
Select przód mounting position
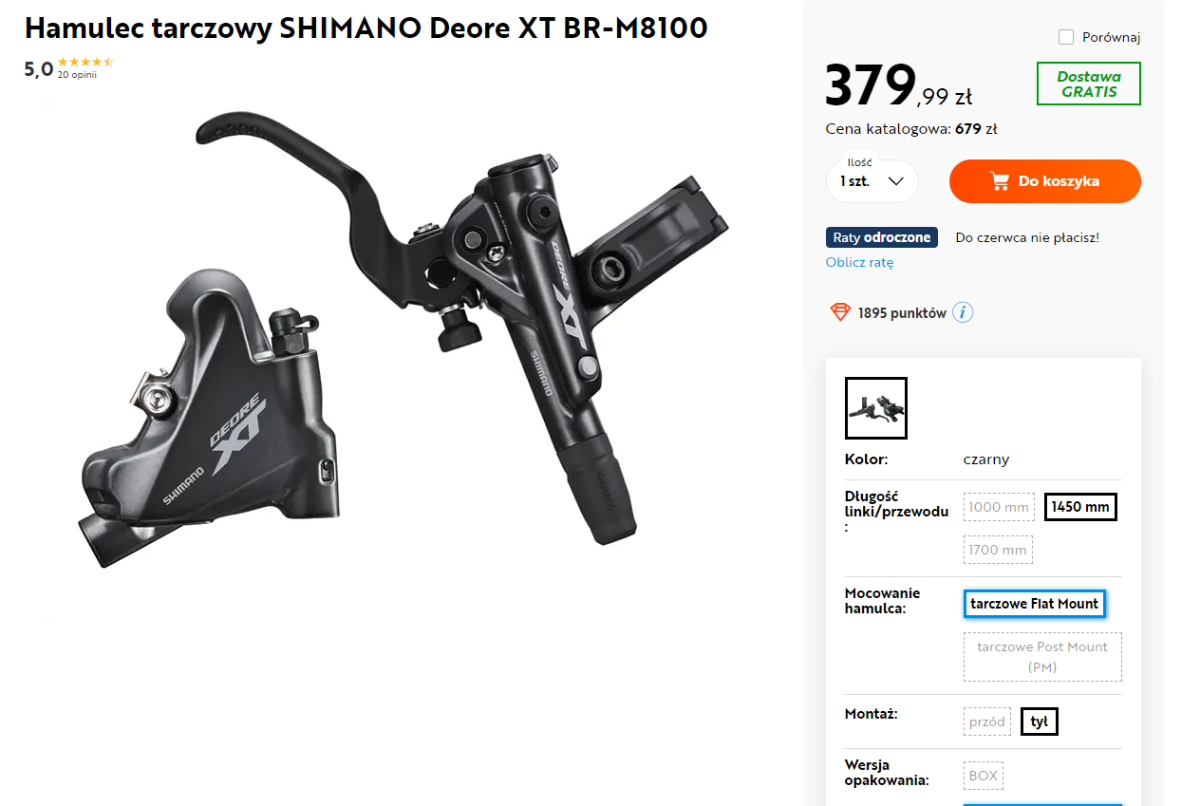(x=987, y=722)
